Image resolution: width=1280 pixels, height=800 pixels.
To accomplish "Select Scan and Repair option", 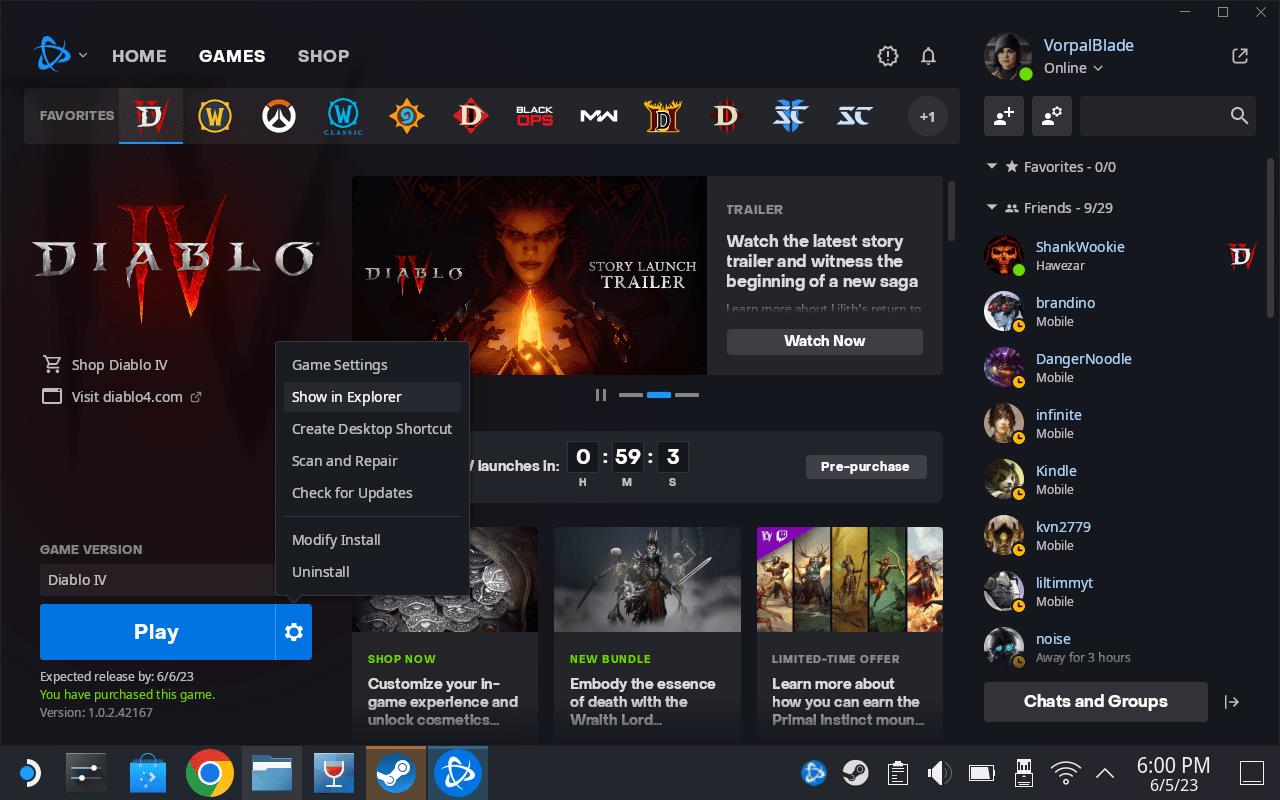I will click(x=345, y=461).
